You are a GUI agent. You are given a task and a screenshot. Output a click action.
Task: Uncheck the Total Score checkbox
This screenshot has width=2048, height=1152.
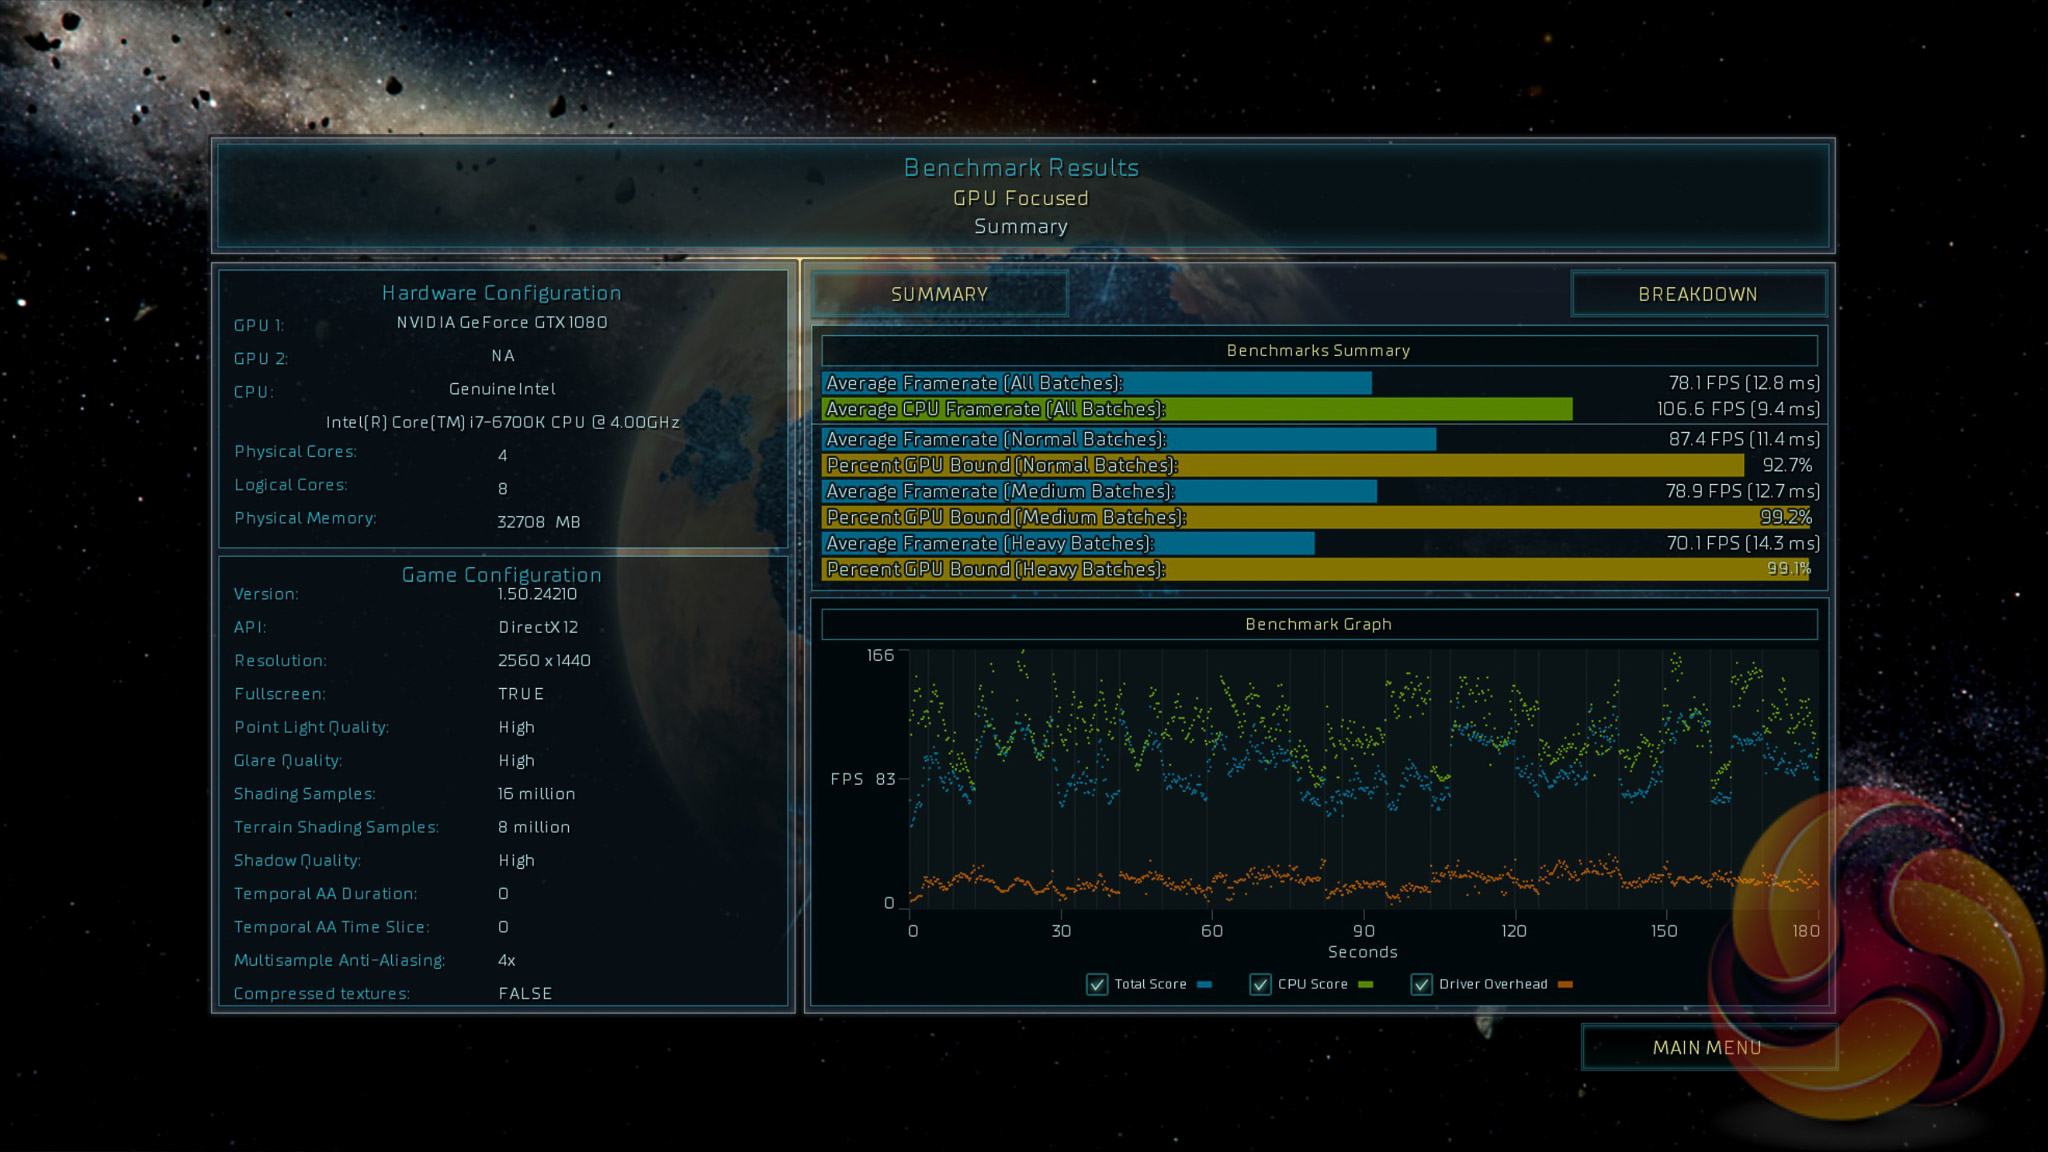click(1097, 984)
